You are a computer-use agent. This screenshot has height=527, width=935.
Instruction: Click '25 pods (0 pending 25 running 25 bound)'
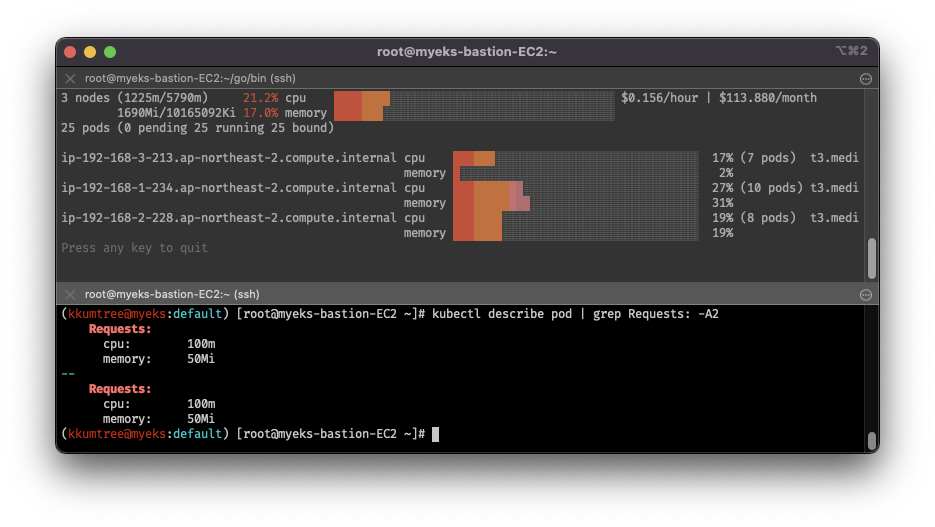197,128
